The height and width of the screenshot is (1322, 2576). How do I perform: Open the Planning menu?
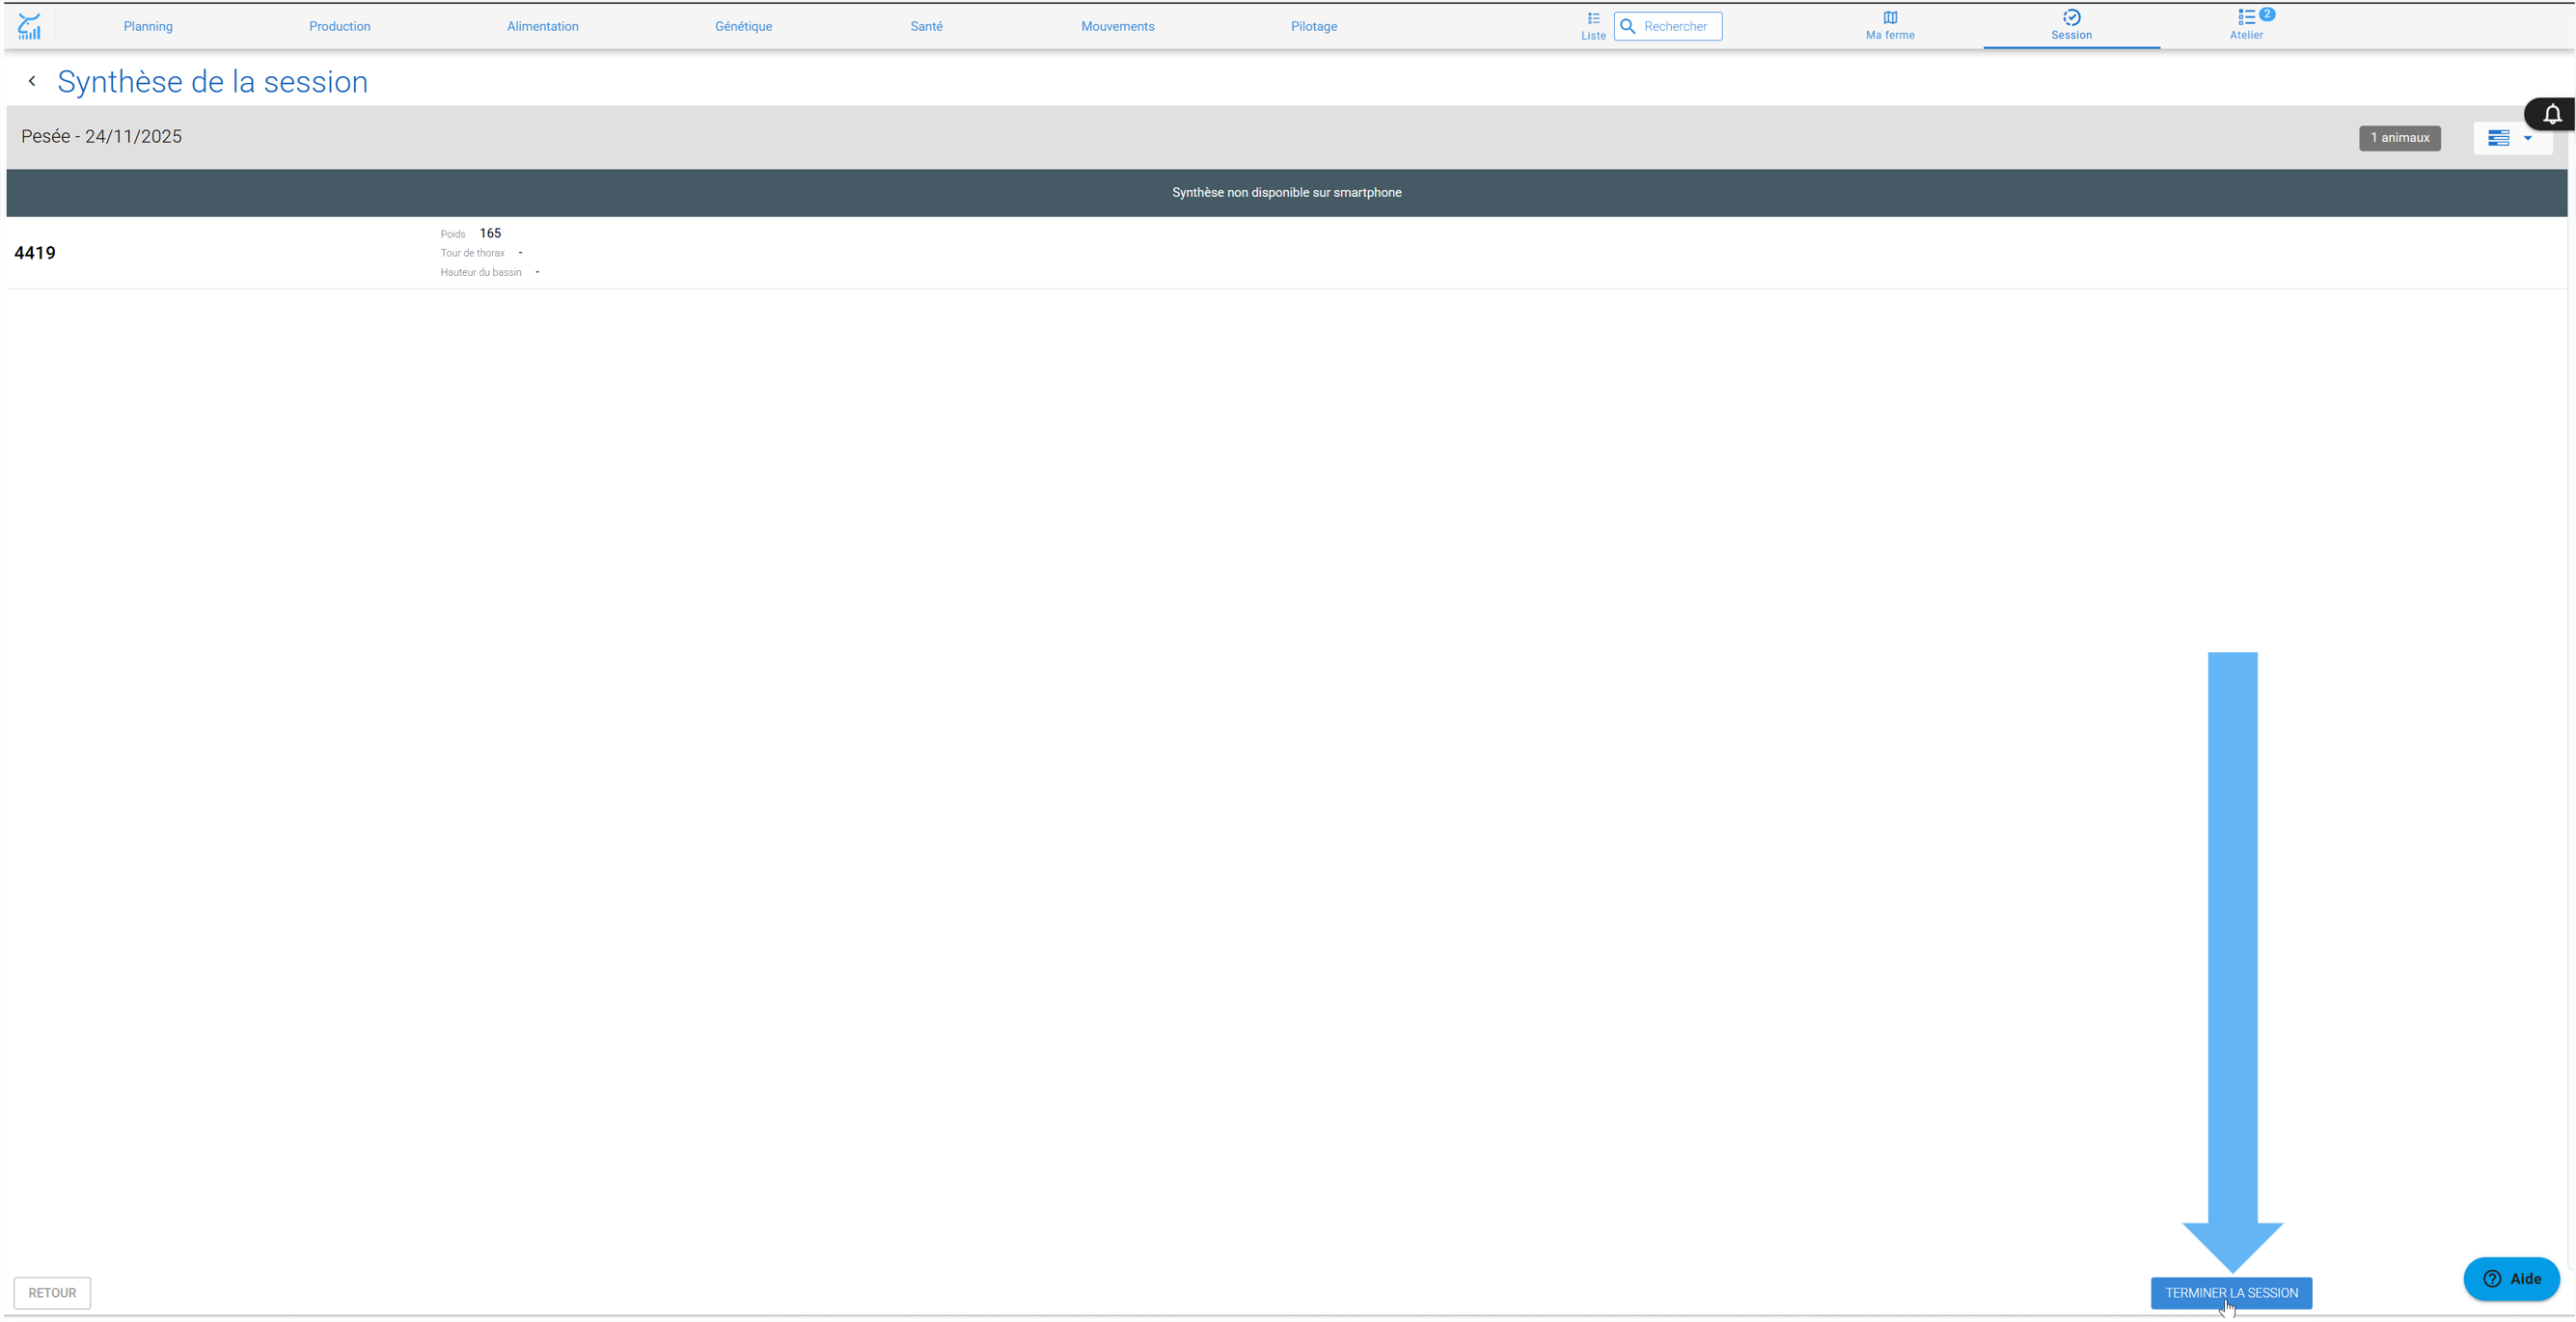148,27
